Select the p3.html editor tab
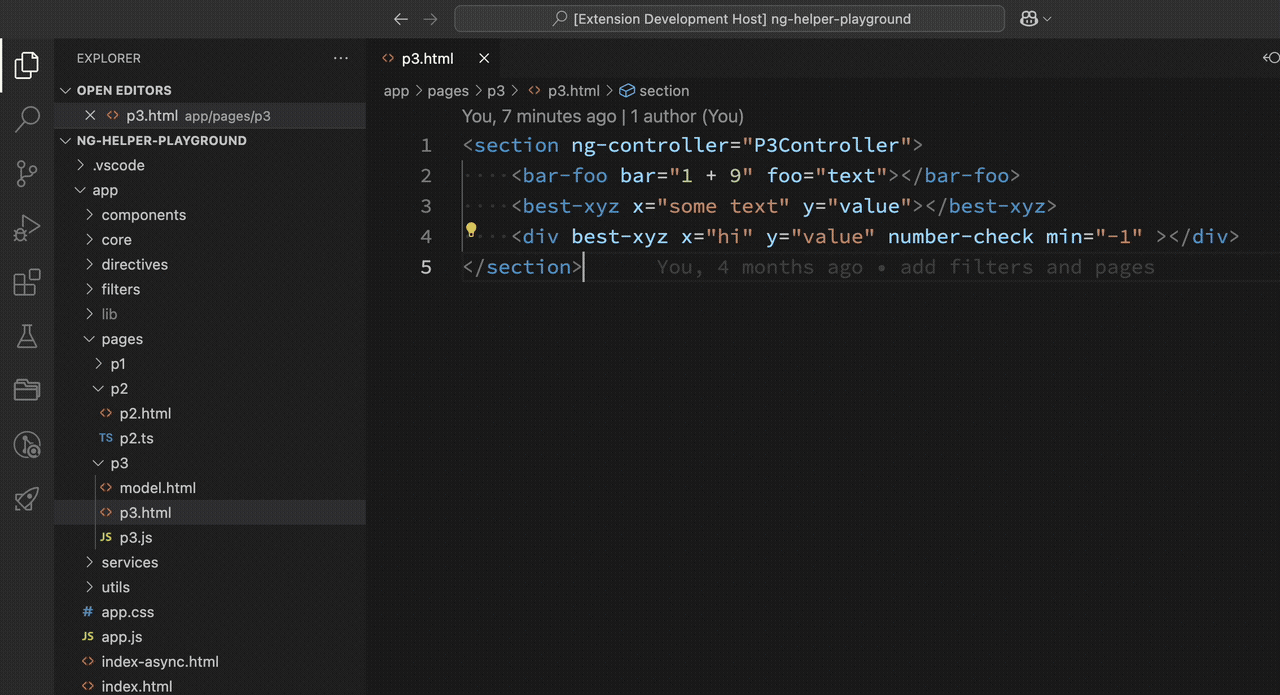1280x695 pixels. (x=427, y=58)
